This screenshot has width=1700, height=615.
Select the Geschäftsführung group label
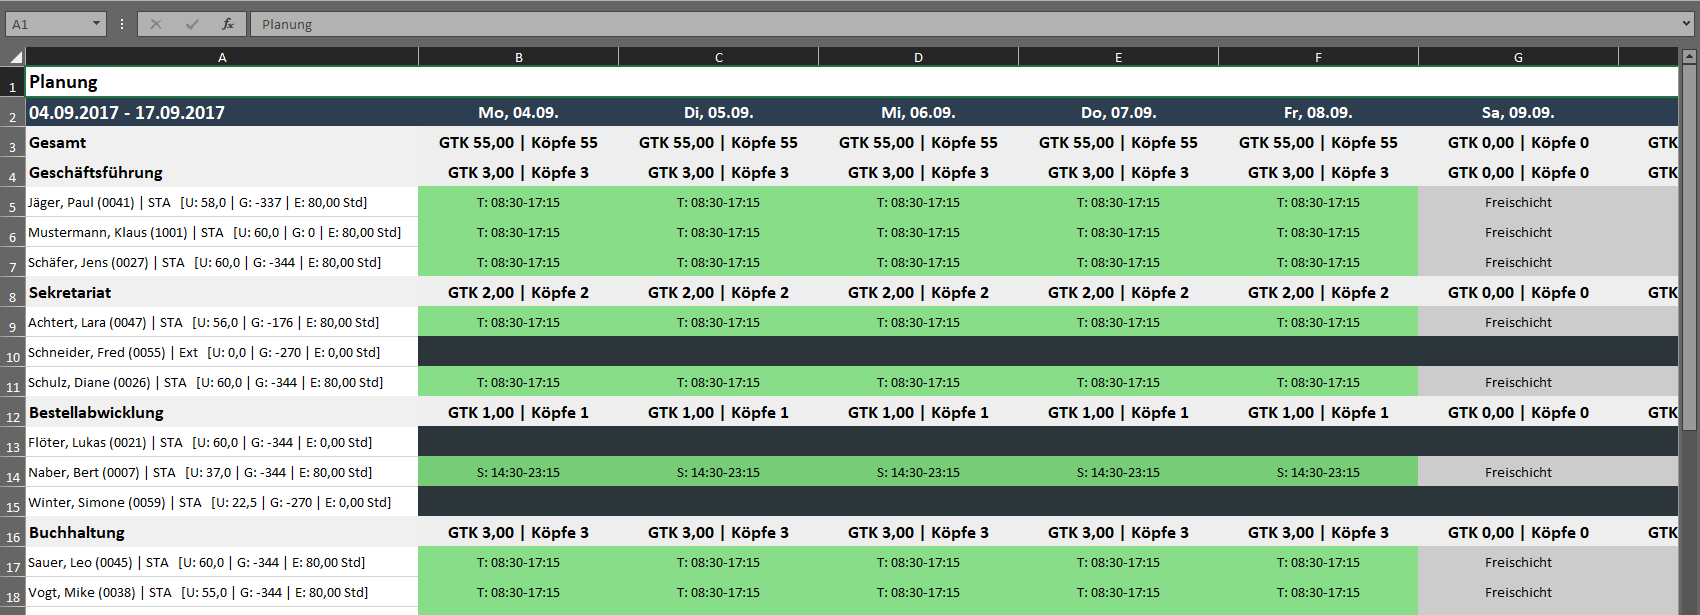(x=222, y=172)
